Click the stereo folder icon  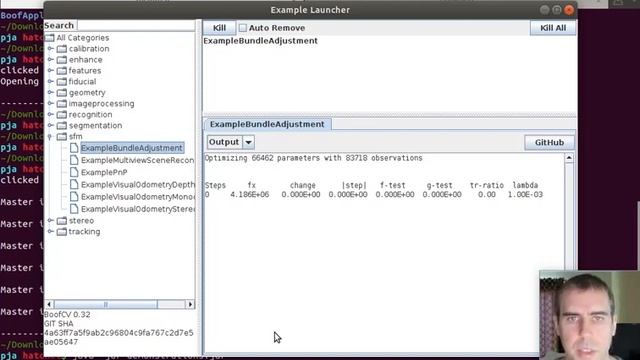62,221
